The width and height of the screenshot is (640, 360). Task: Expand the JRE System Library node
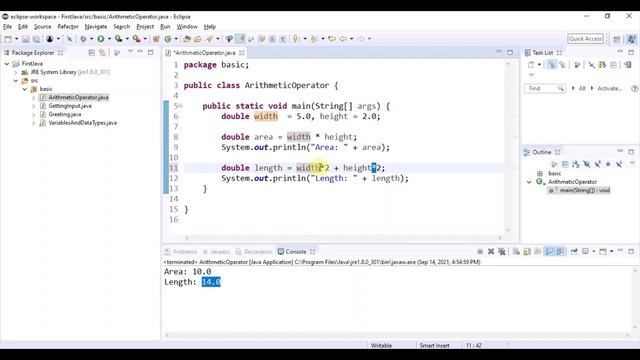[16, 72]
